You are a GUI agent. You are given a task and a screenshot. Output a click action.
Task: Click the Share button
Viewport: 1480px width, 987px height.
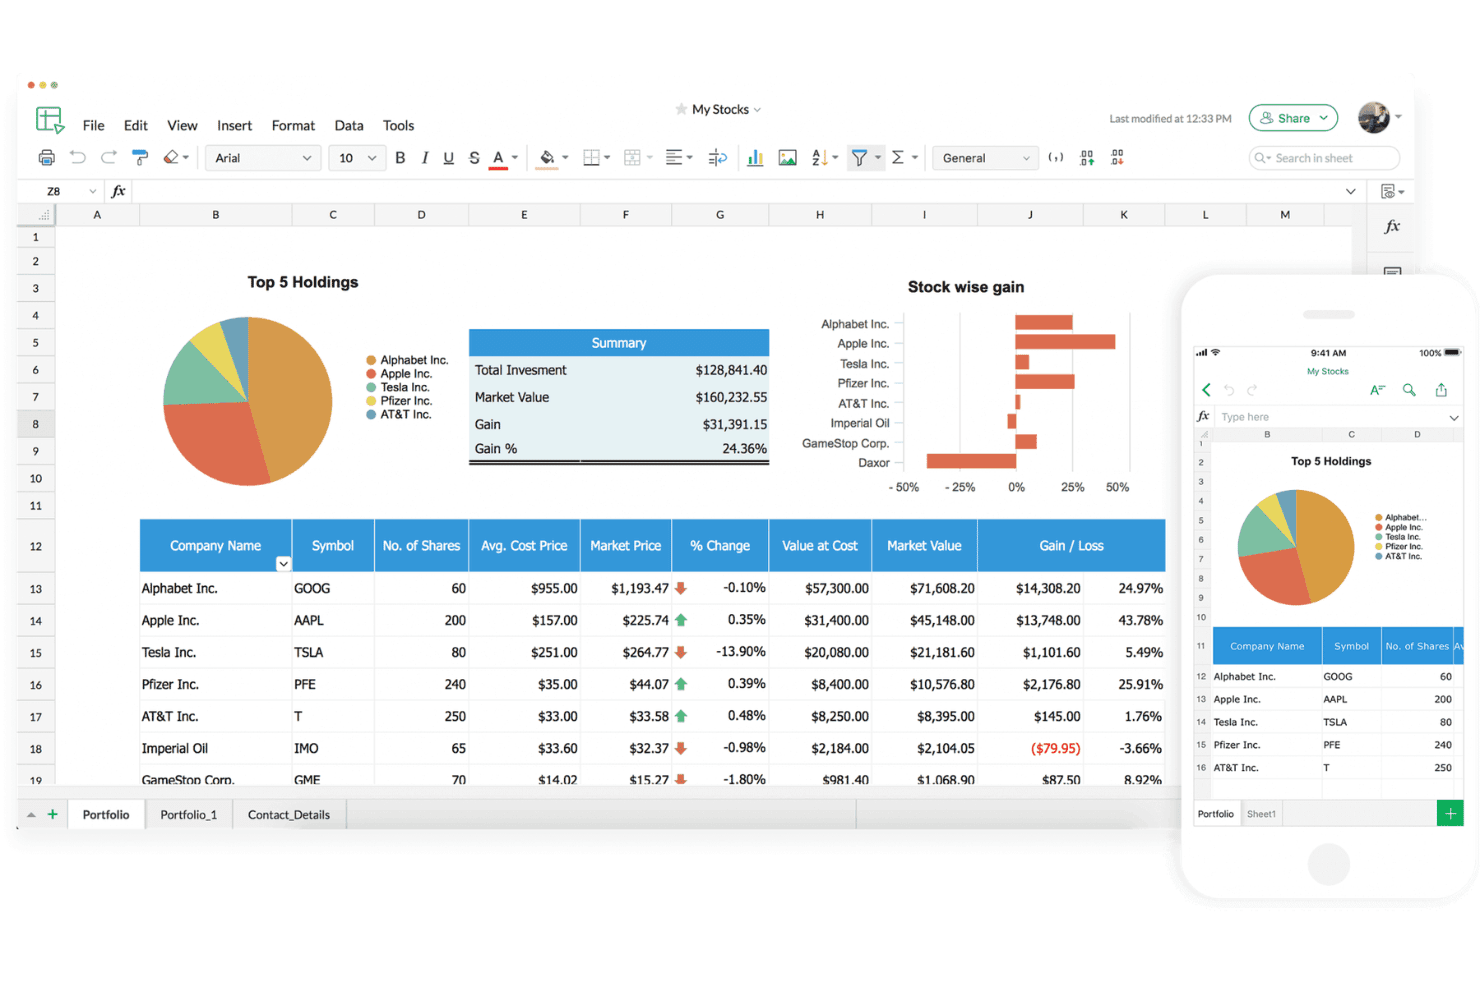click(1293, 118)
